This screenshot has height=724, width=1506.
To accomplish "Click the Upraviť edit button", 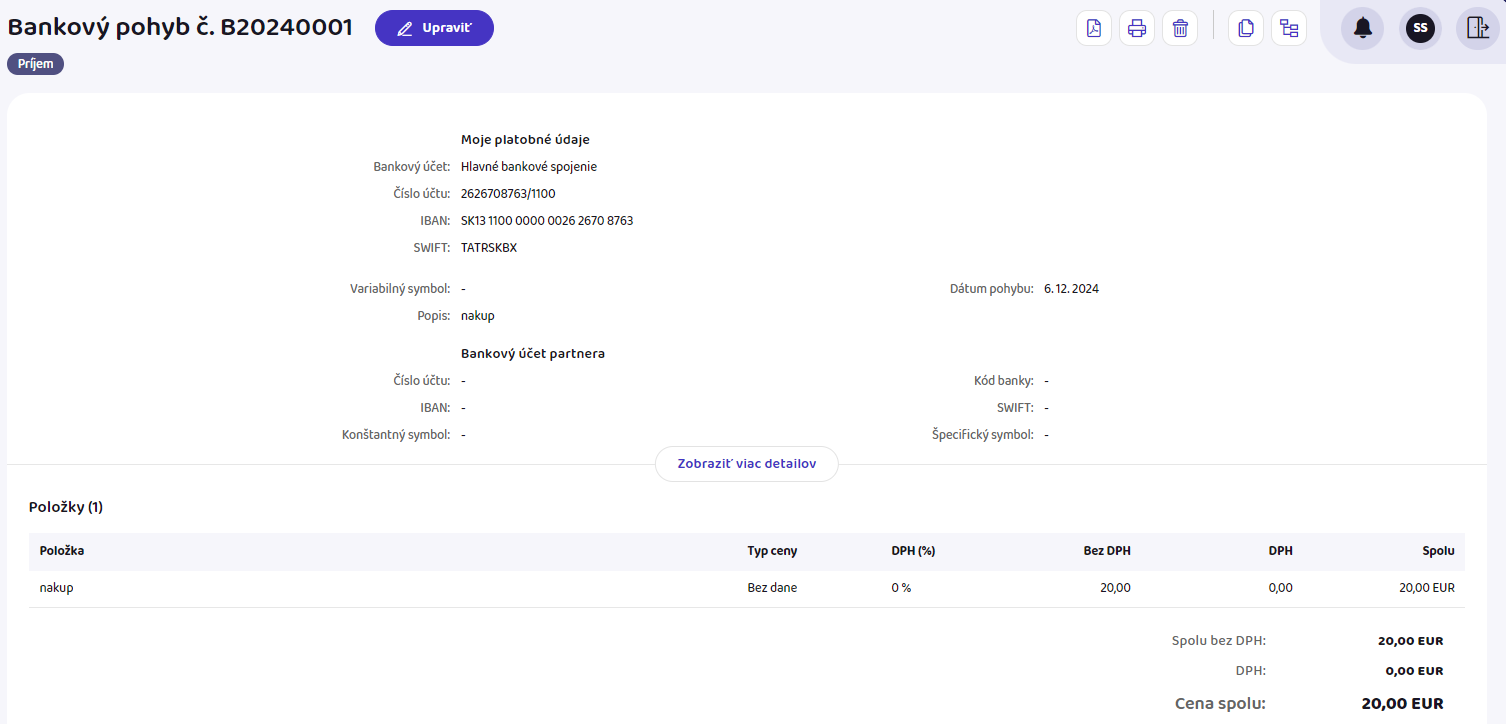I will (434, 28).
